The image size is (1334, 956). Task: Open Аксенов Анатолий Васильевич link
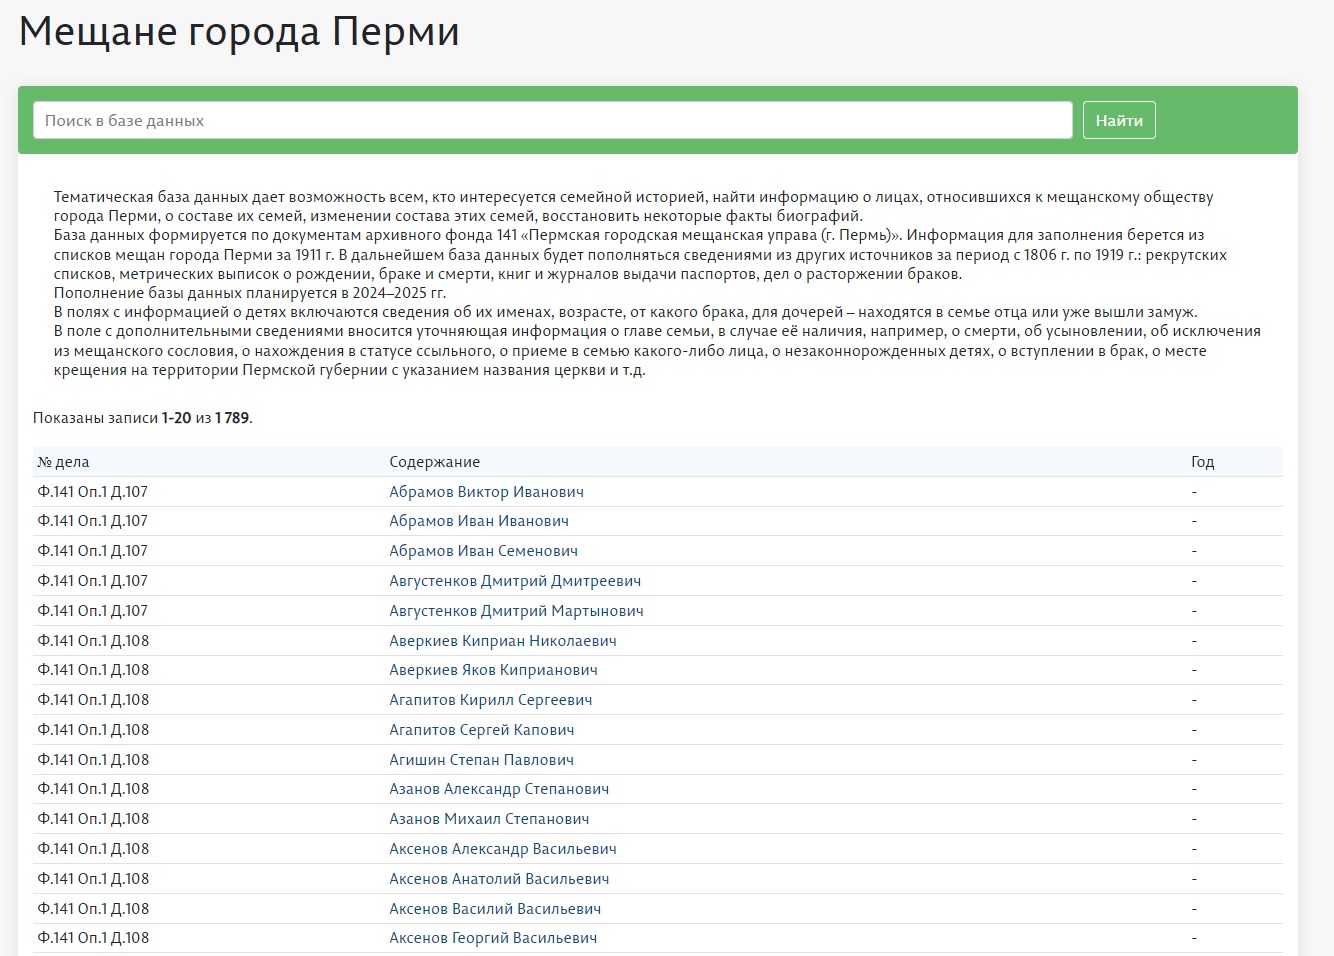(499, 879)
